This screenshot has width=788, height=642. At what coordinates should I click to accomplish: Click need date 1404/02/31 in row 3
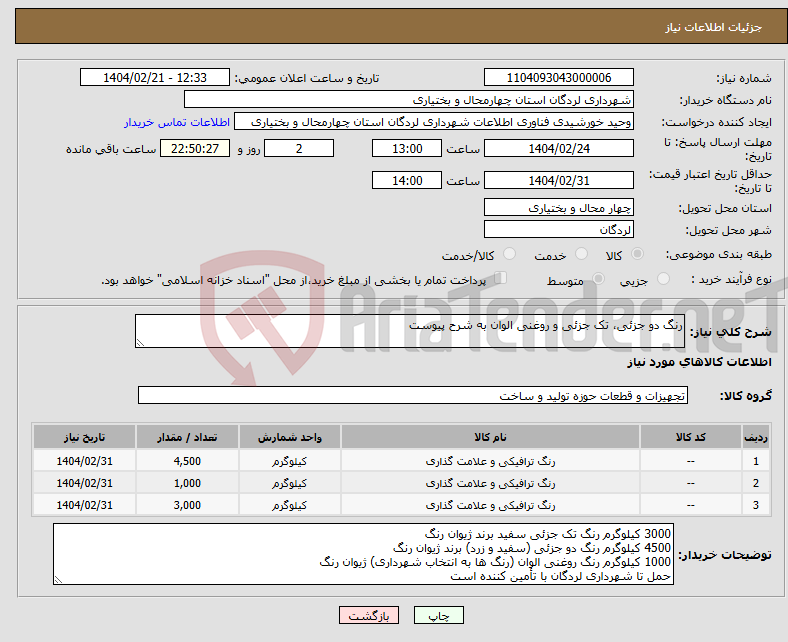tap(84, 505)
